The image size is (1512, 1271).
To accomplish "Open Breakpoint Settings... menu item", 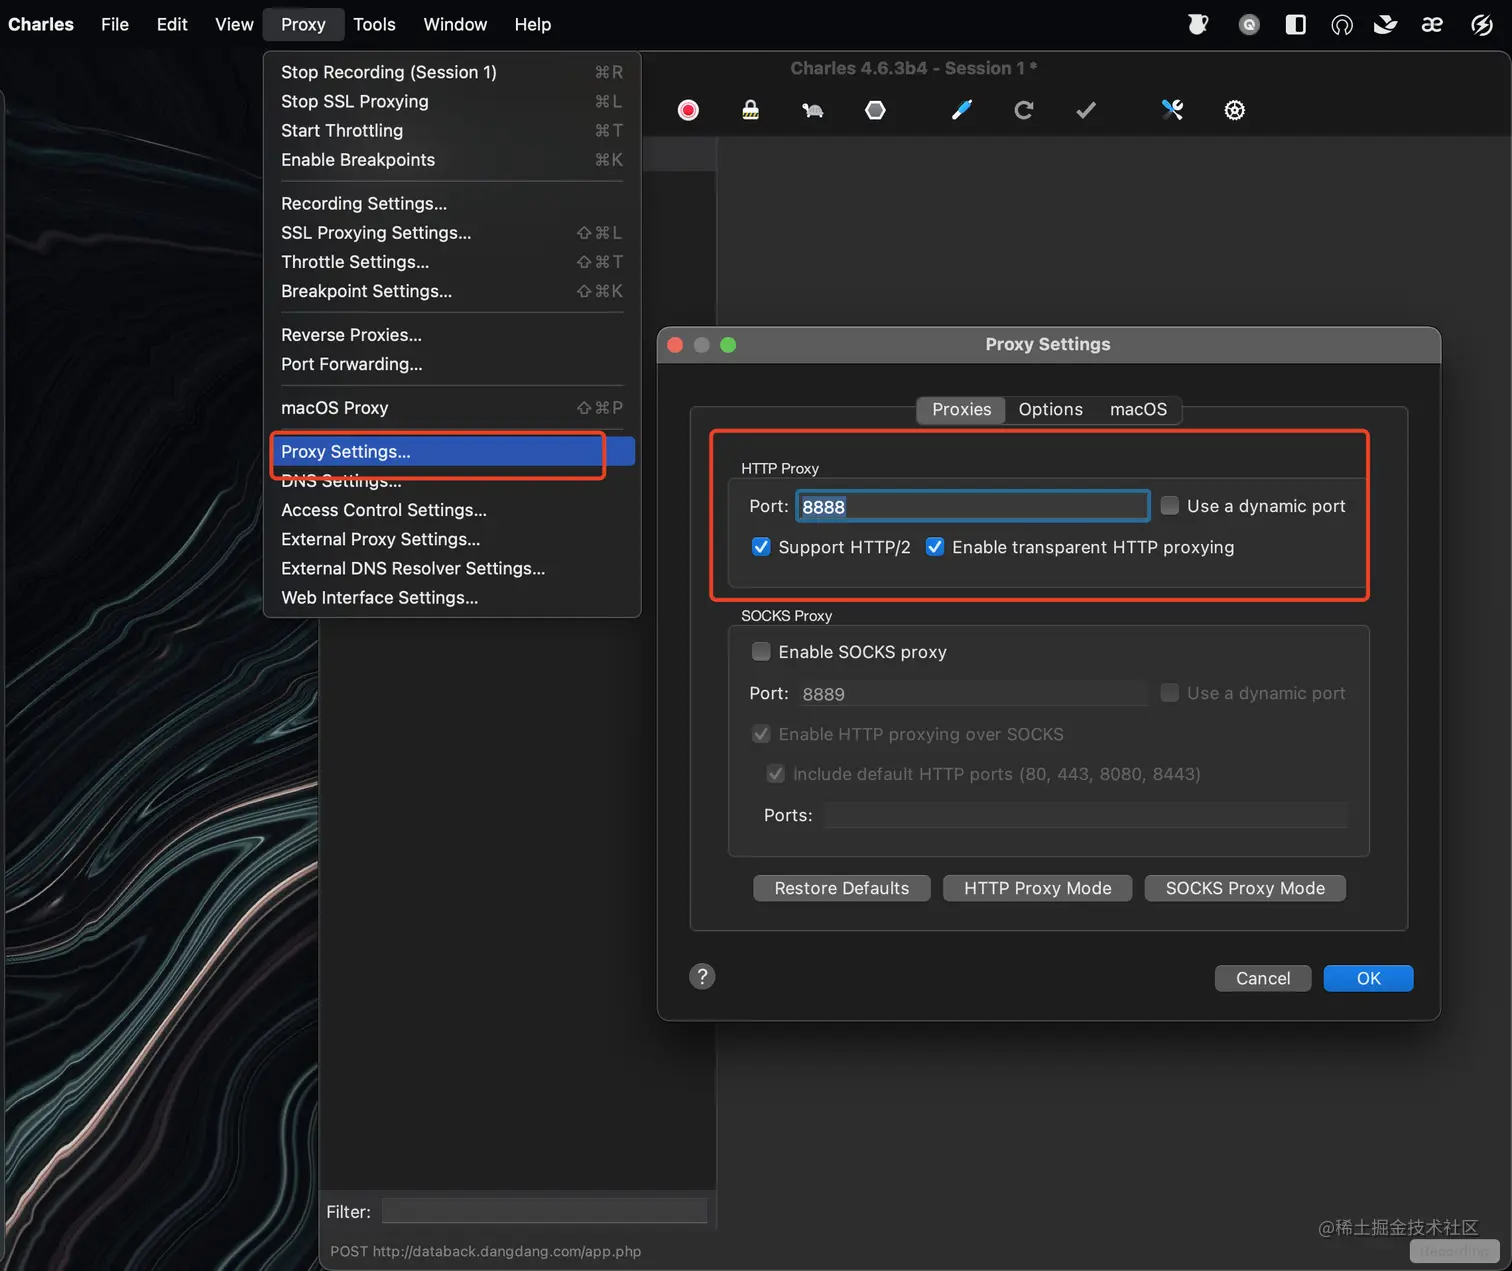I will tap(452, 291).
